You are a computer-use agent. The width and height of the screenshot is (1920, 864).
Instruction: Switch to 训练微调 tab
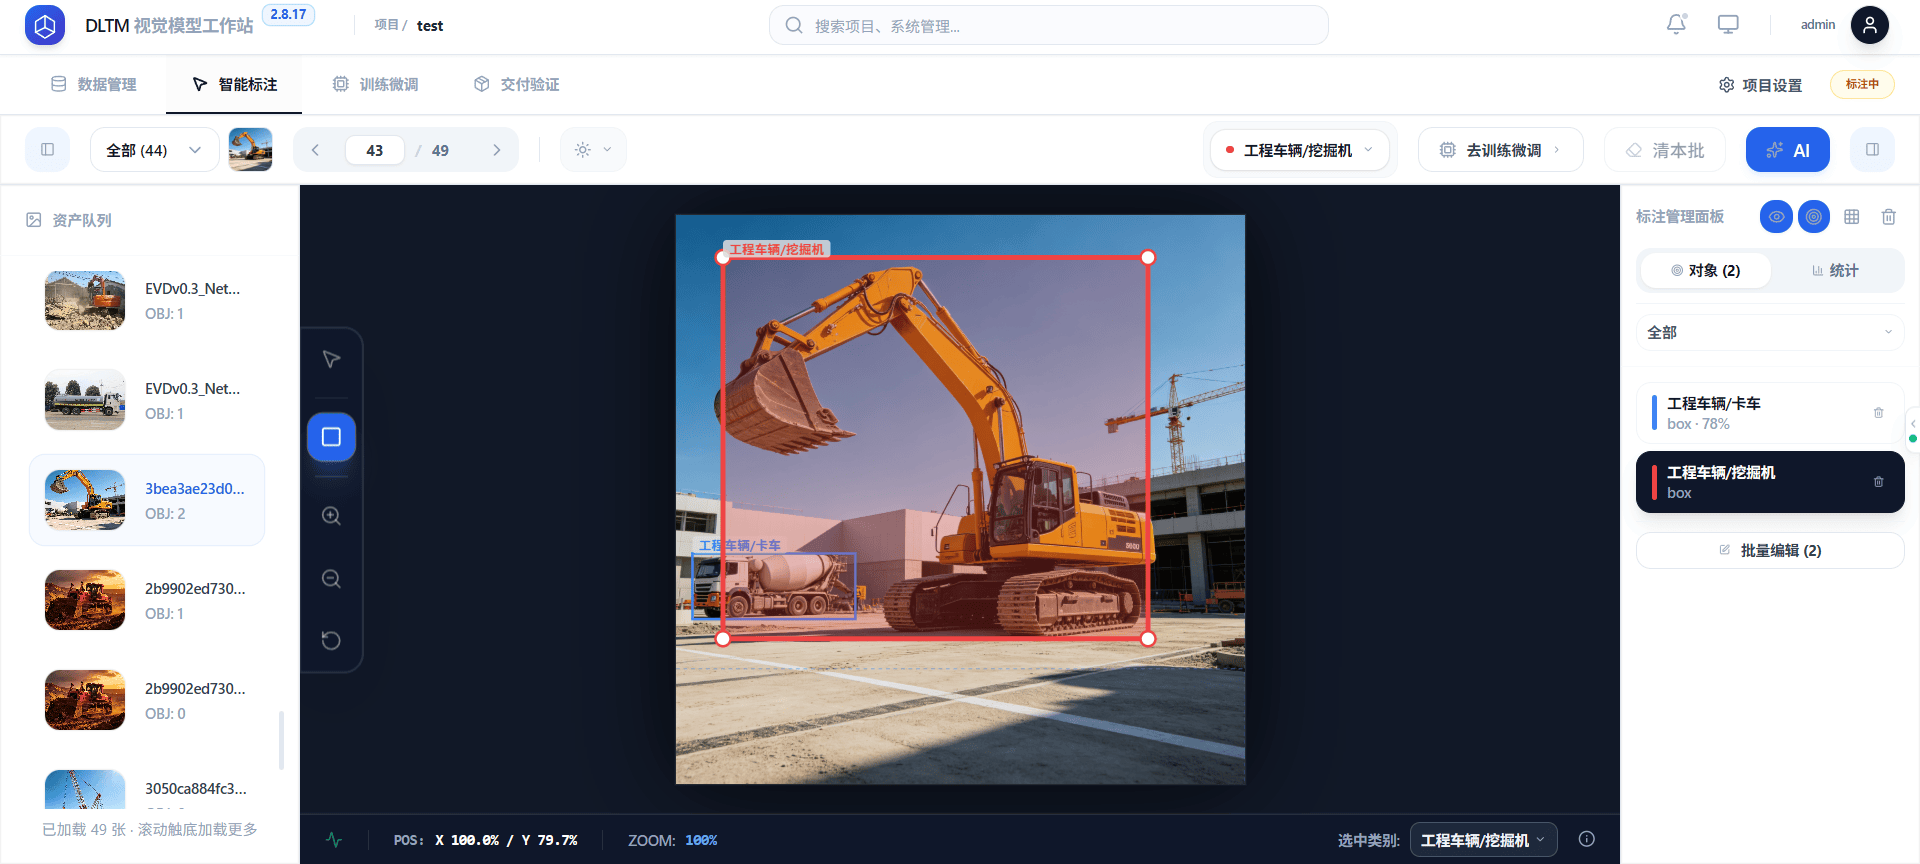(375, 85)
